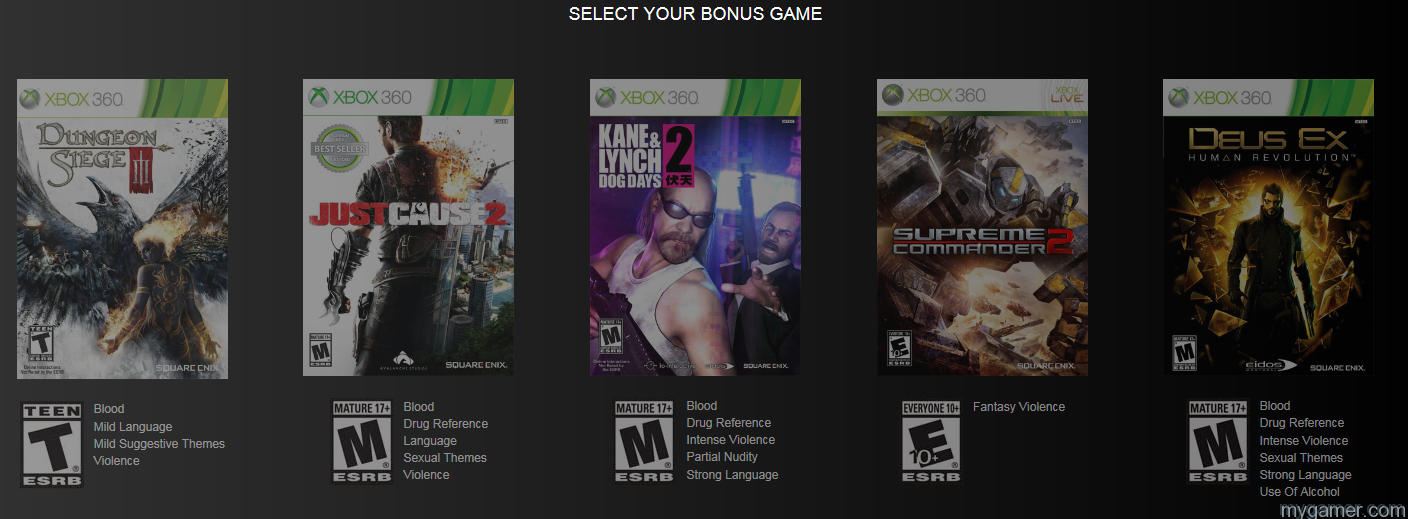
Task: Click the Fantasy Violence descriptor text
Action: [x=1019, y=407]
